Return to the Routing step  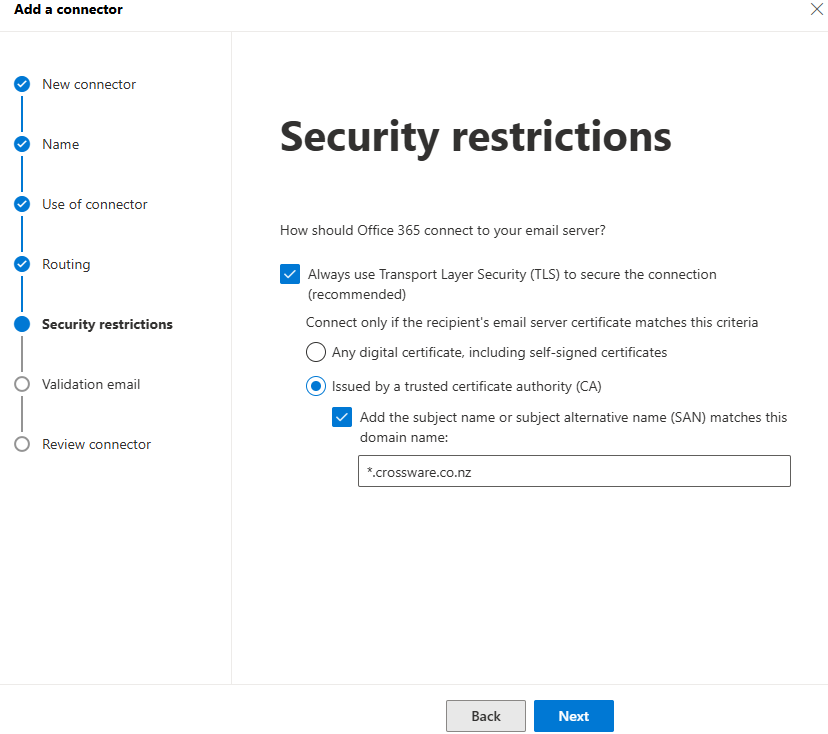coord(66,265)
